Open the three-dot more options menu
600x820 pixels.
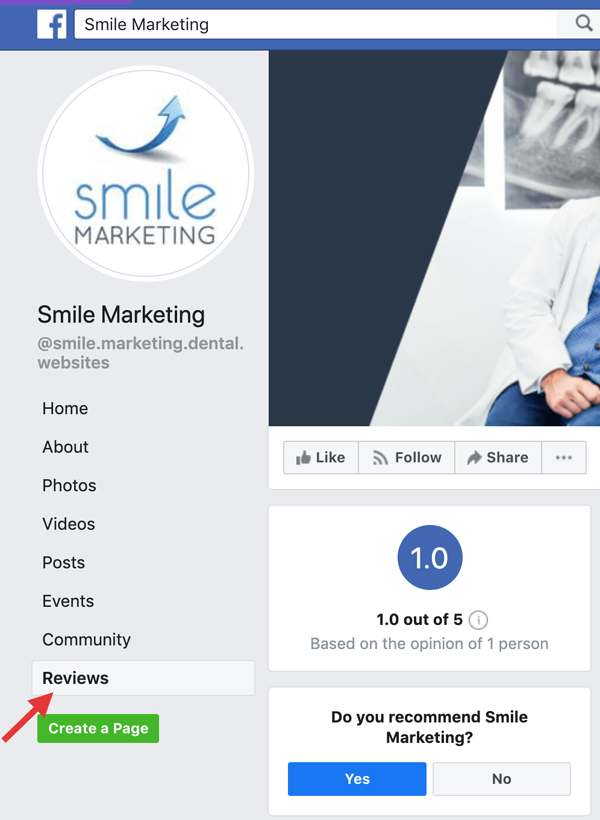563,458
